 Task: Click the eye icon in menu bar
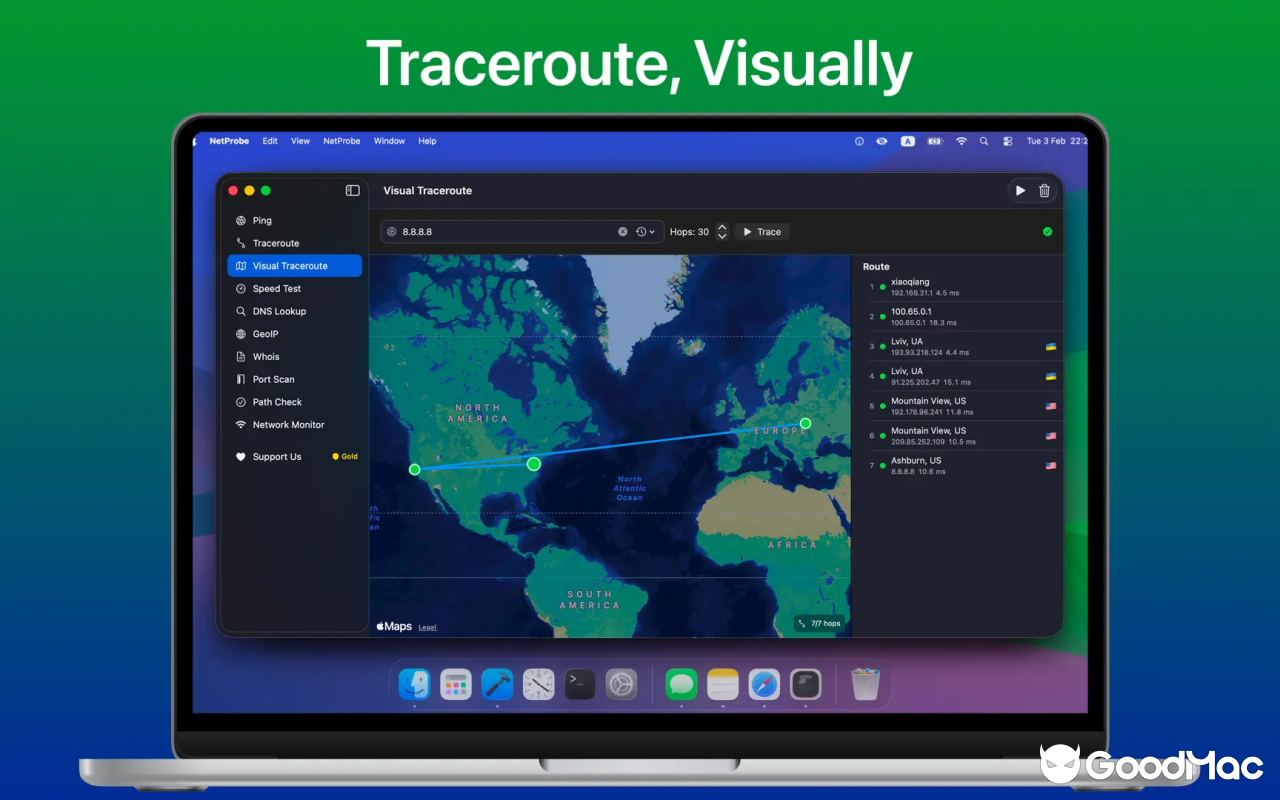pos(881,141)
